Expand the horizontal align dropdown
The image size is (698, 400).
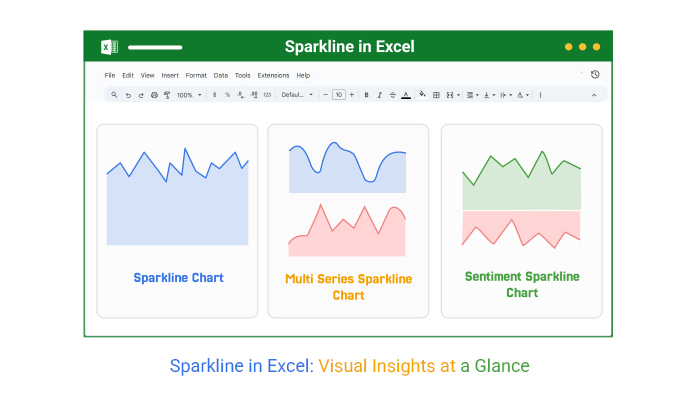pyautogui.click(x=471, y=95)
